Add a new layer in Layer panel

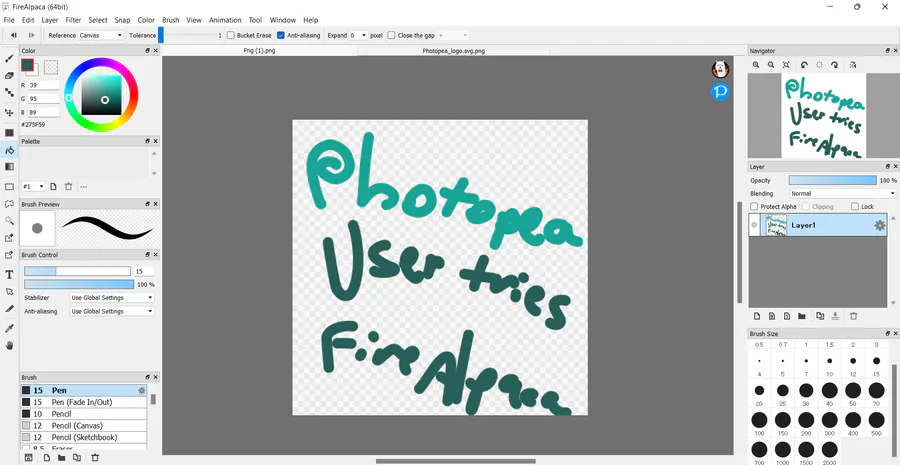[x=757, y=316]
